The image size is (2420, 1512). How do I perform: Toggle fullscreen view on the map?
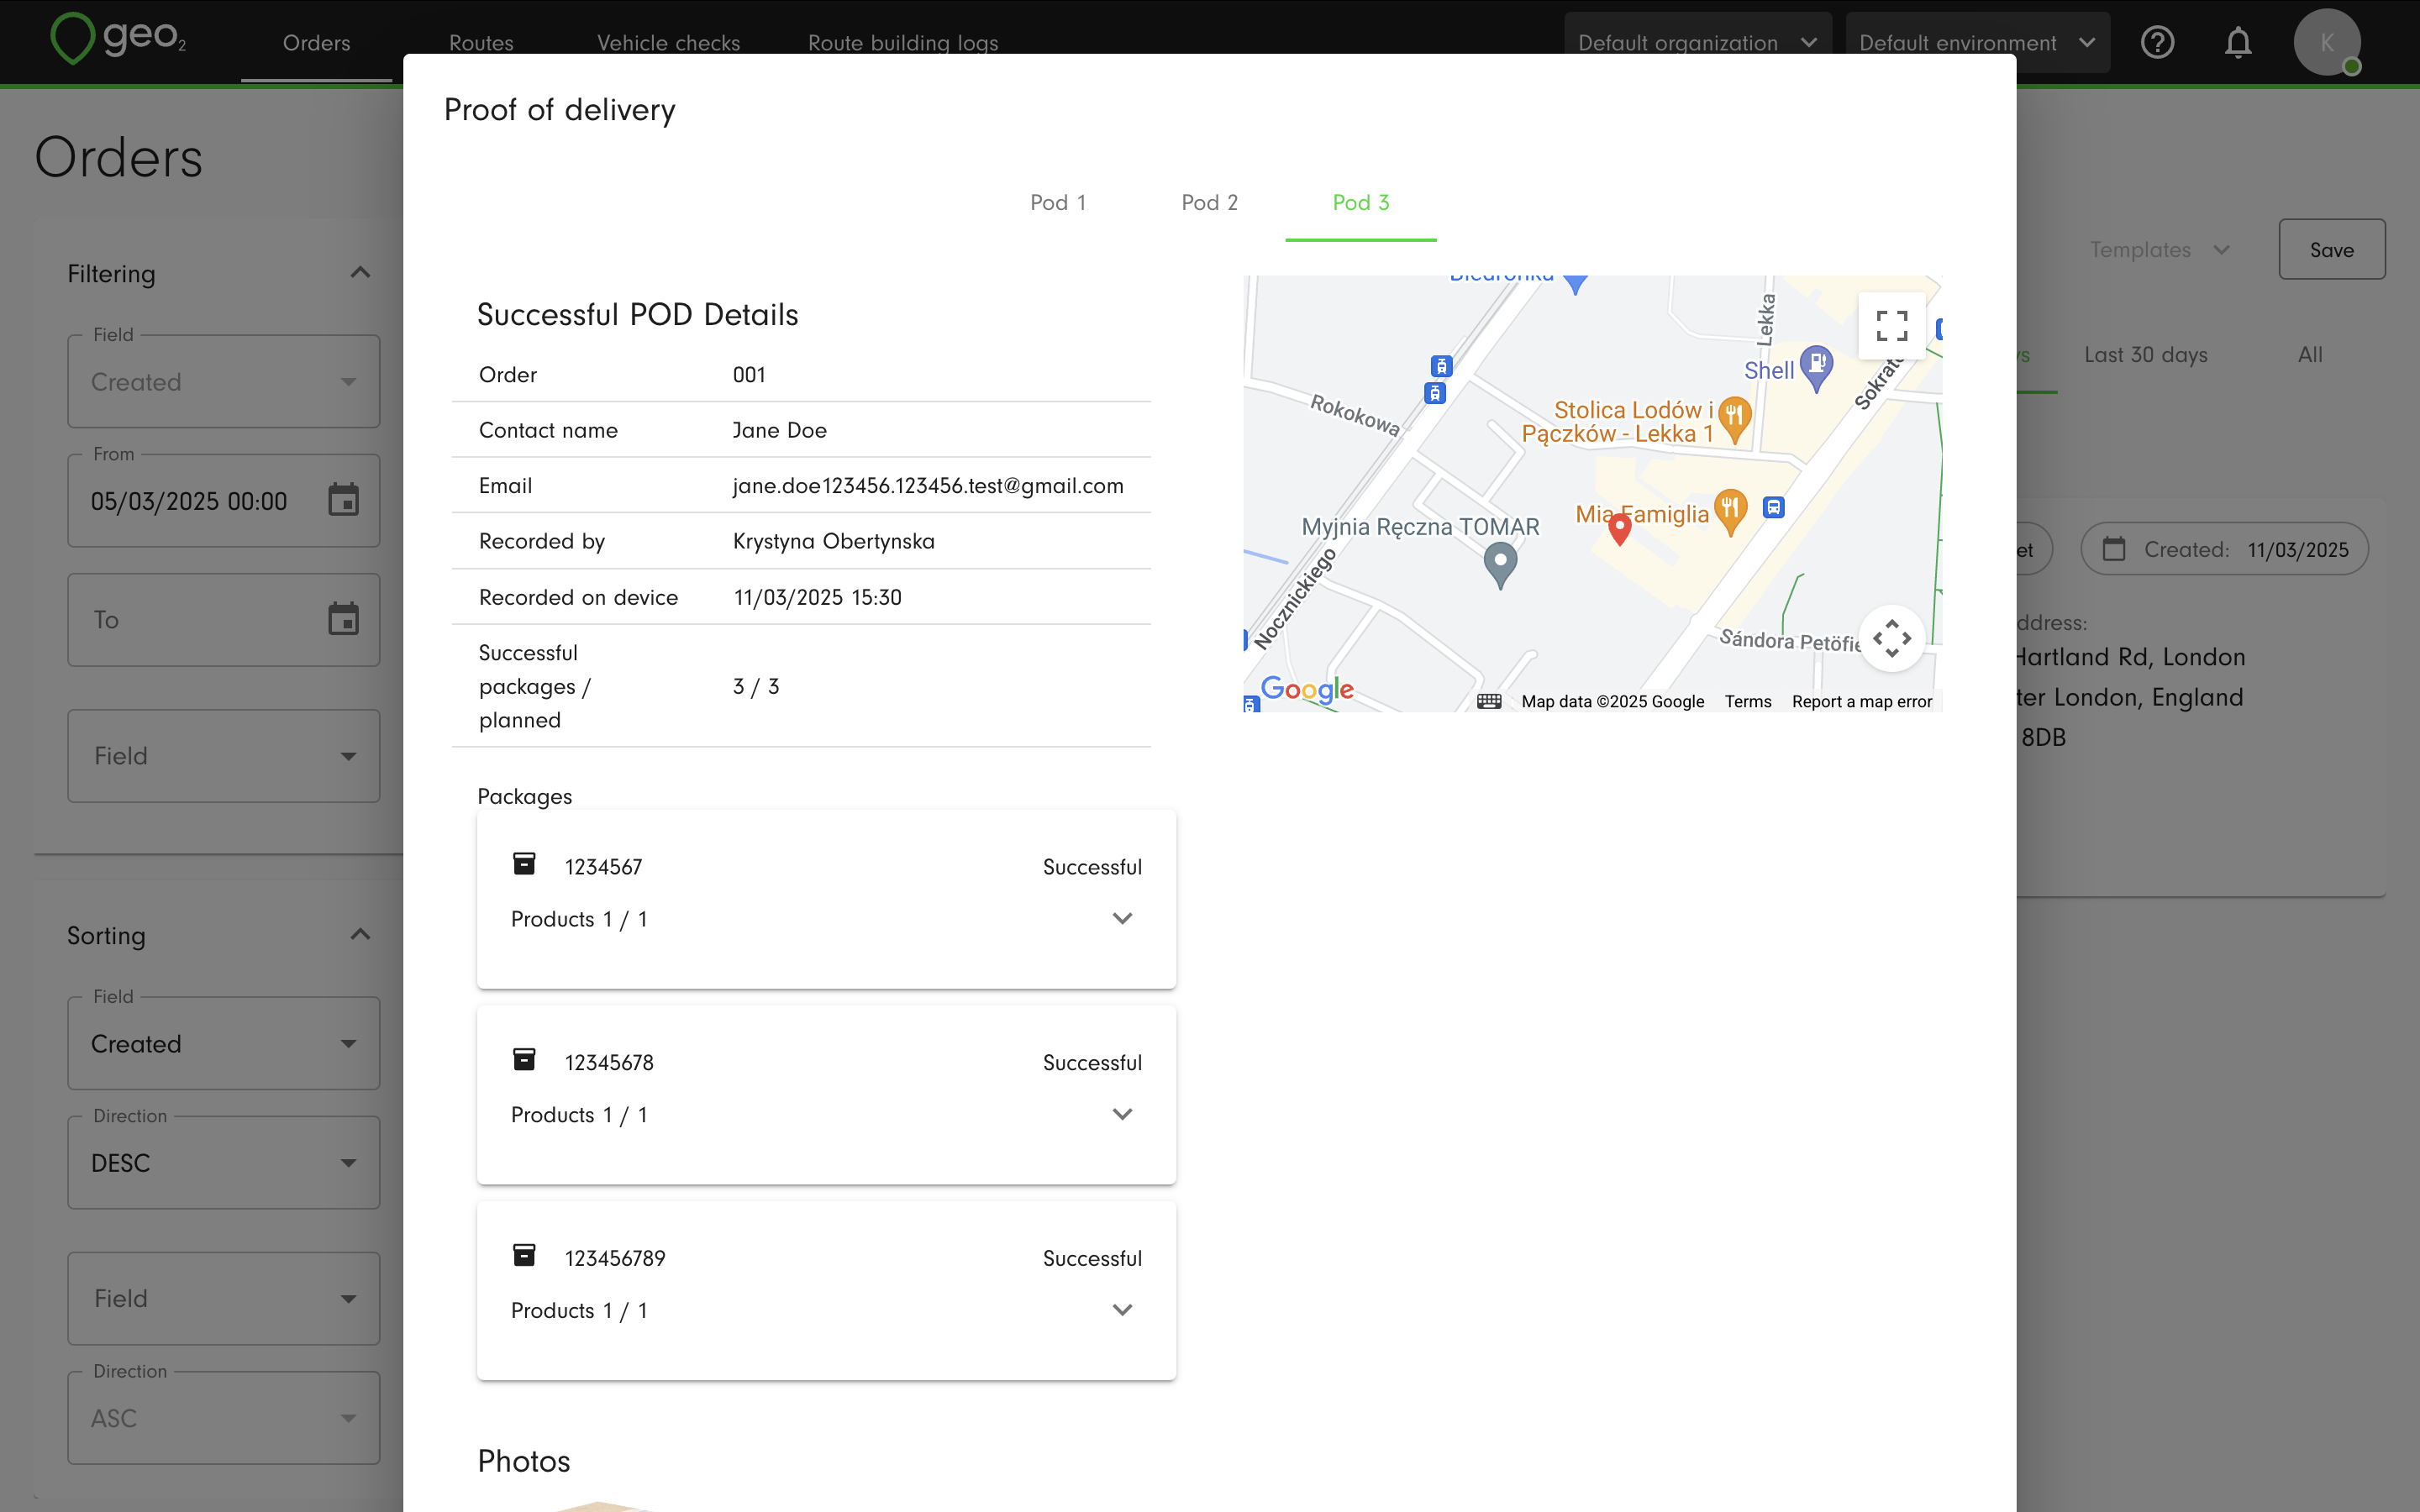click(1891, 326)
